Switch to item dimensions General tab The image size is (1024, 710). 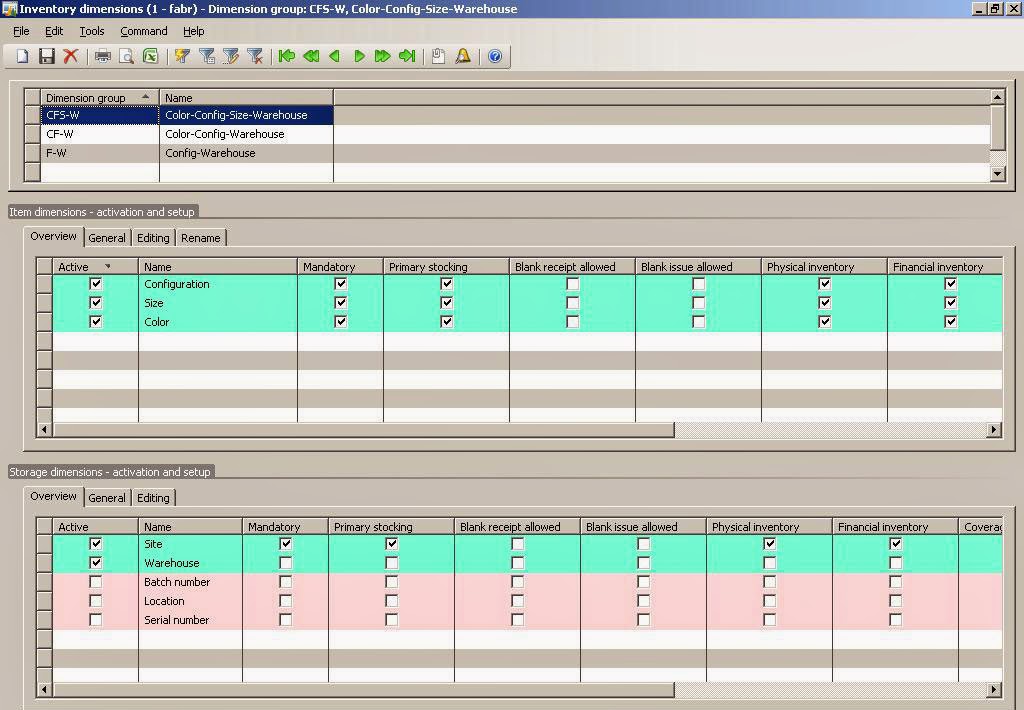tap(106, 238)
